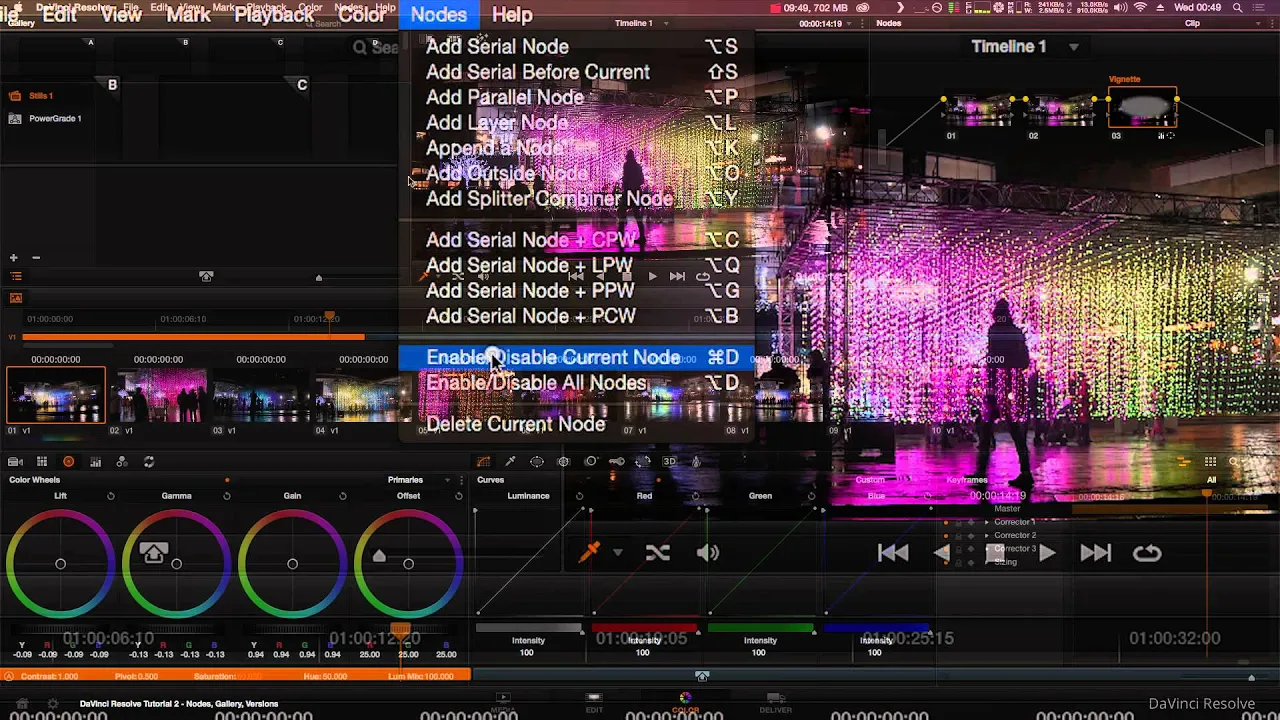
Task: Click the orange eyedropper tool
Action: (x=589, y=552)
